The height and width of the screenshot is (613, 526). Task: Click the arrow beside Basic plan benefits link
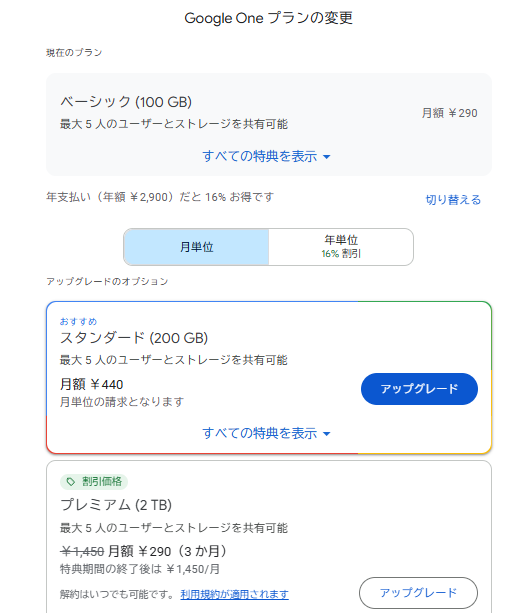pos(327,157)
